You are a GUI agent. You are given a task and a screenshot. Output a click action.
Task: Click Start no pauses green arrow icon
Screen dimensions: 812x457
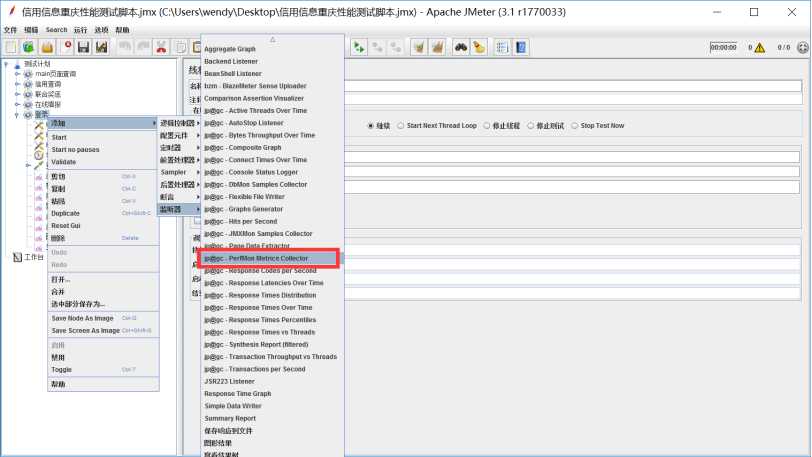(358, 48)
